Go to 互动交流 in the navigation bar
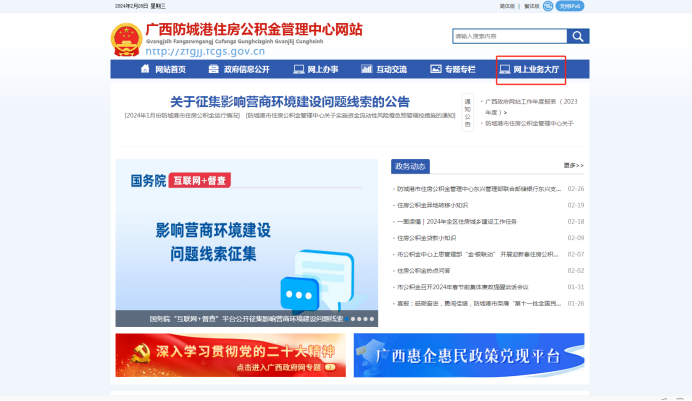692x401 pixels. pos(384,70)
